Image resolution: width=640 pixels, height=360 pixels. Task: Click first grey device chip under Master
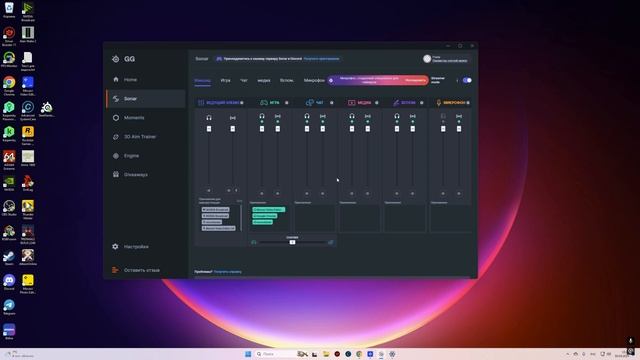tap(216, 209)
